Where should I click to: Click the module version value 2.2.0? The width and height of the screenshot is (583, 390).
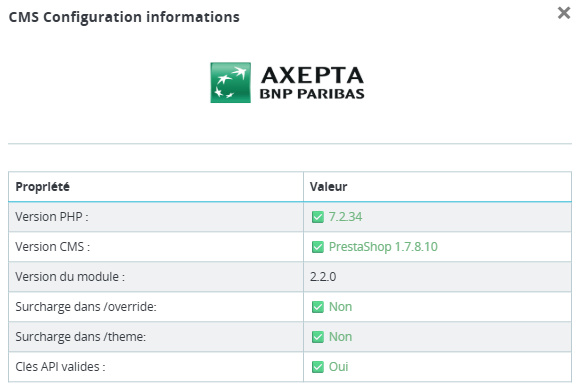click(x=323, y=277)
